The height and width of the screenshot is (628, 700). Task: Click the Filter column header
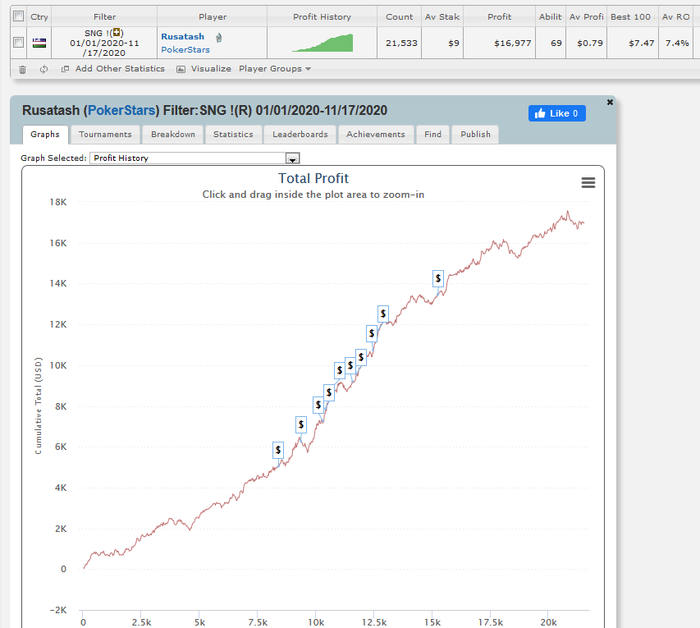104,17
